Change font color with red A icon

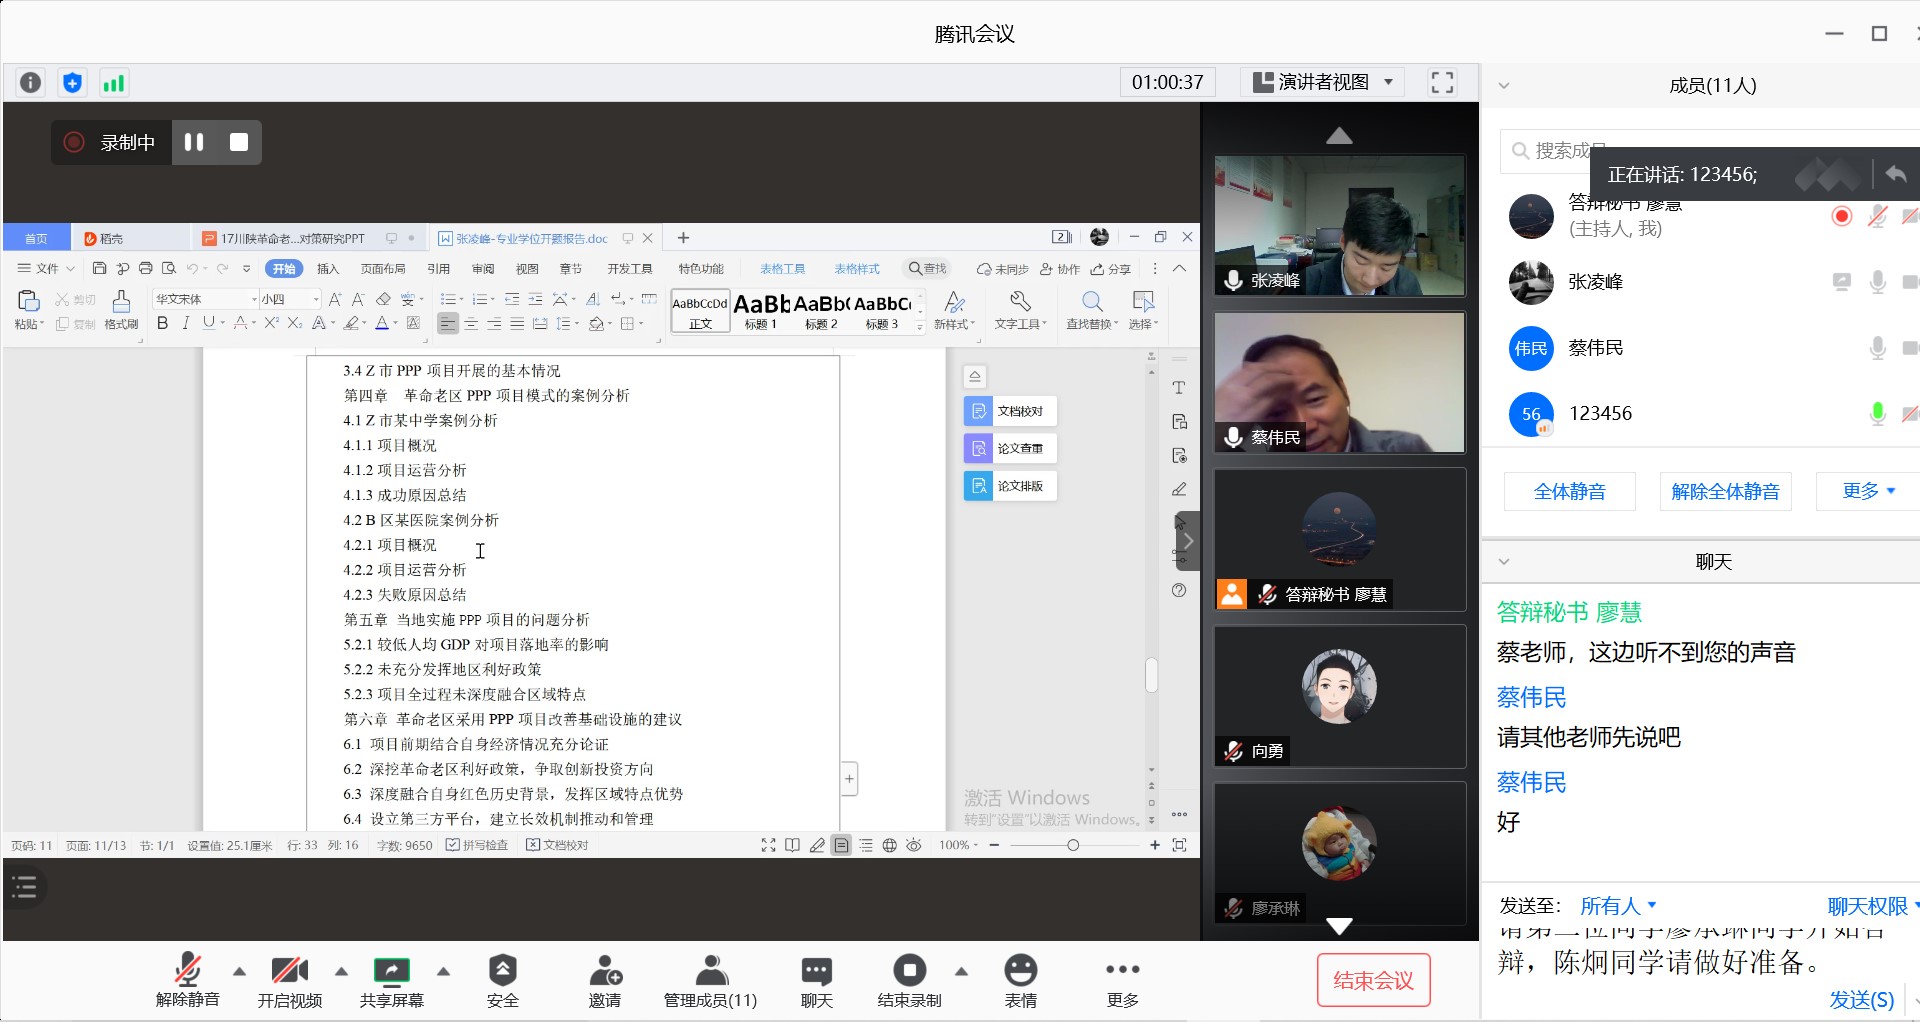click(382, 323)
